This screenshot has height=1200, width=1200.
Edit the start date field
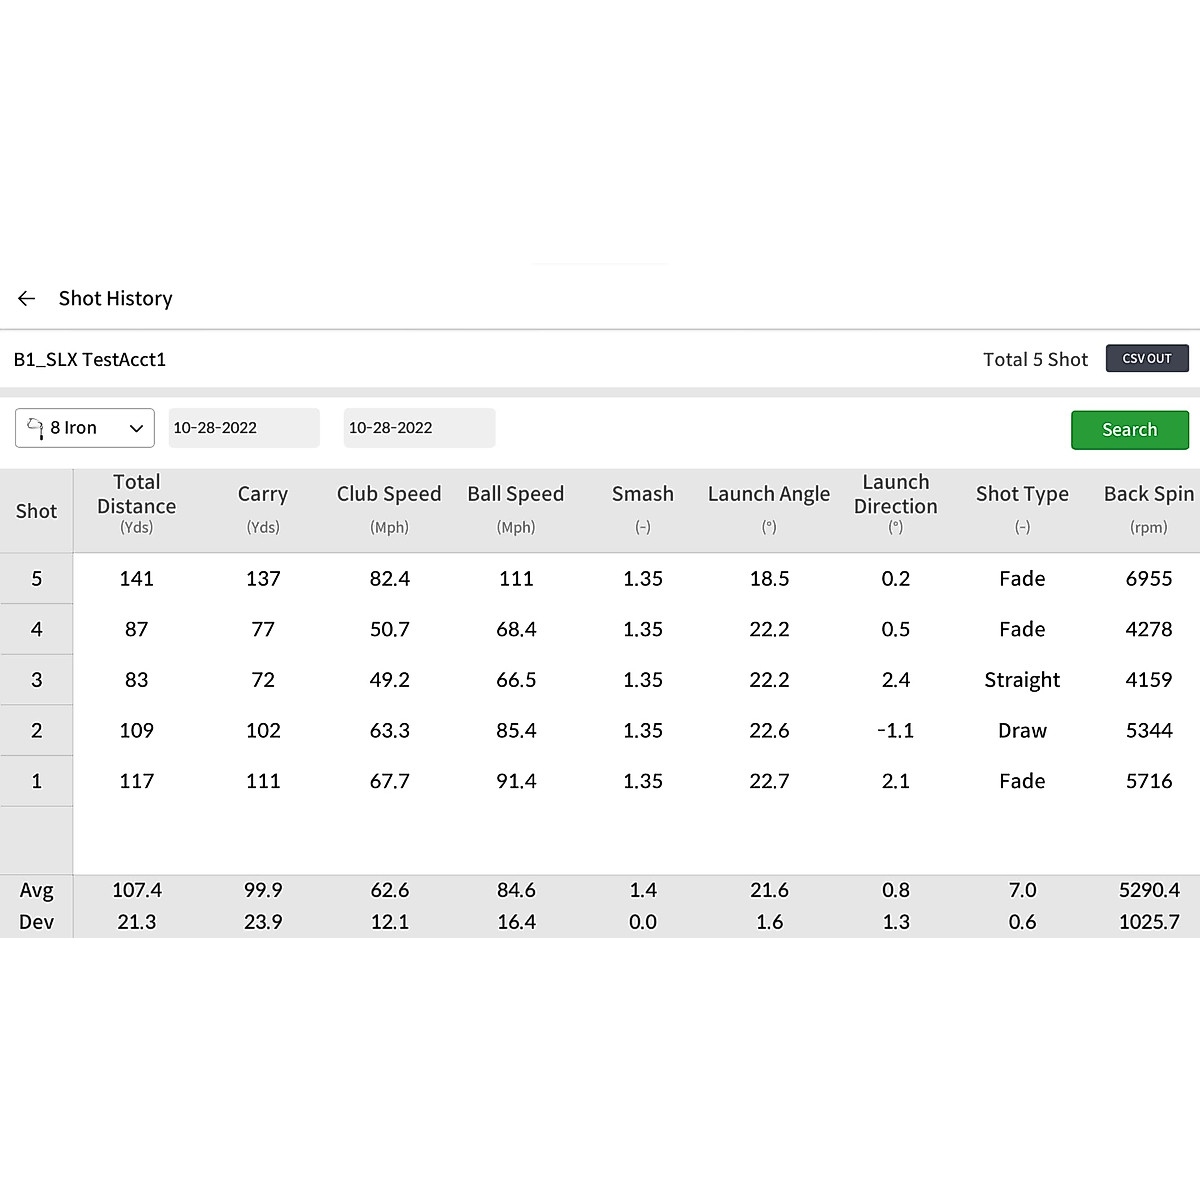click(243, 428)
